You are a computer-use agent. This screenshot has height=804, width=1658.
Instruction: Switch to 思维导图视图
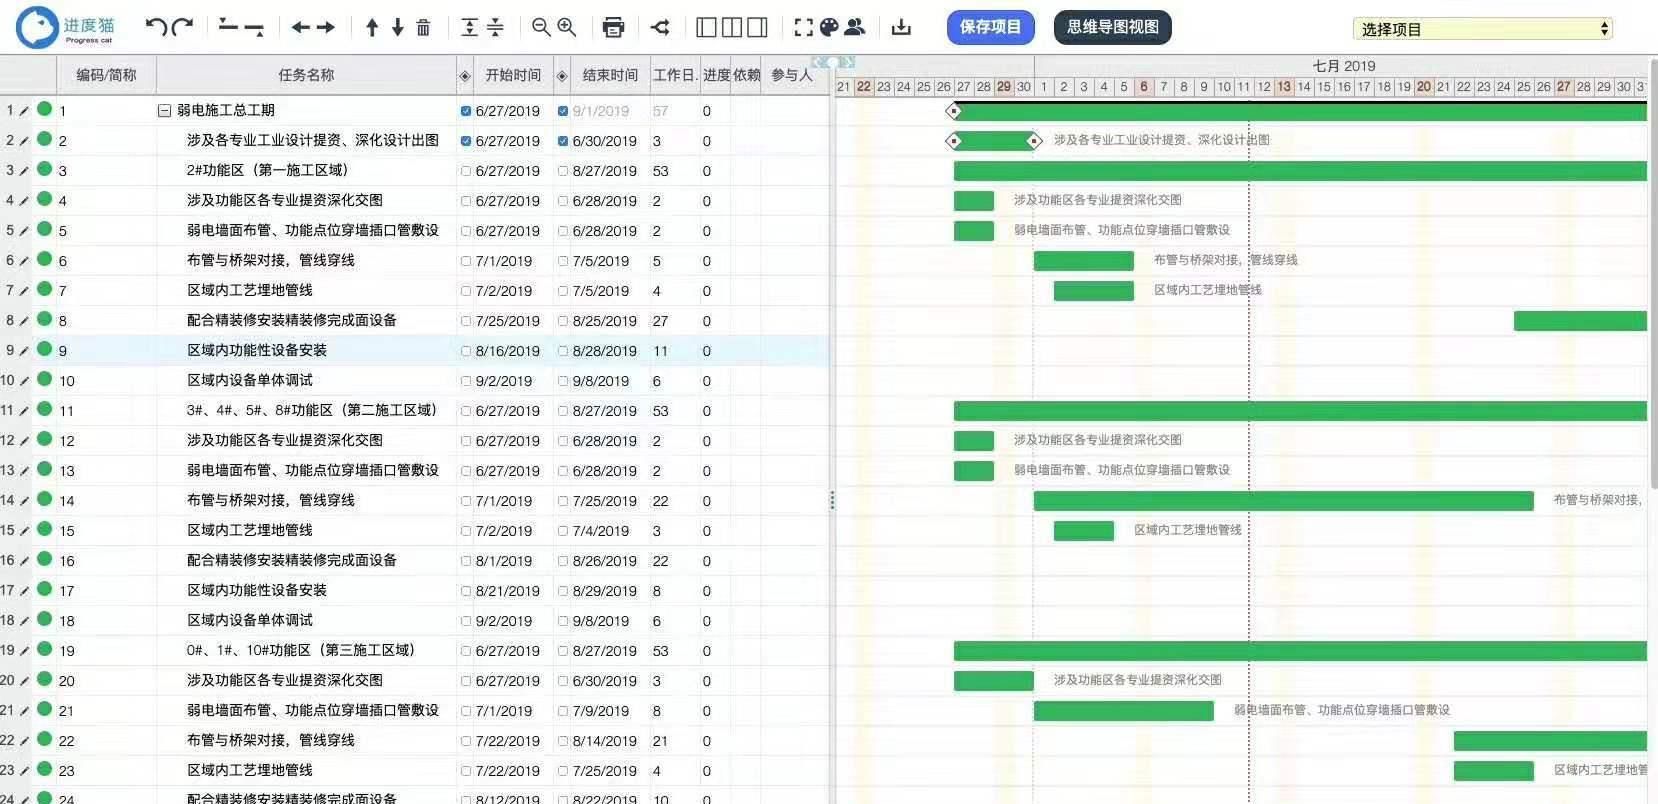(1112, 27)
